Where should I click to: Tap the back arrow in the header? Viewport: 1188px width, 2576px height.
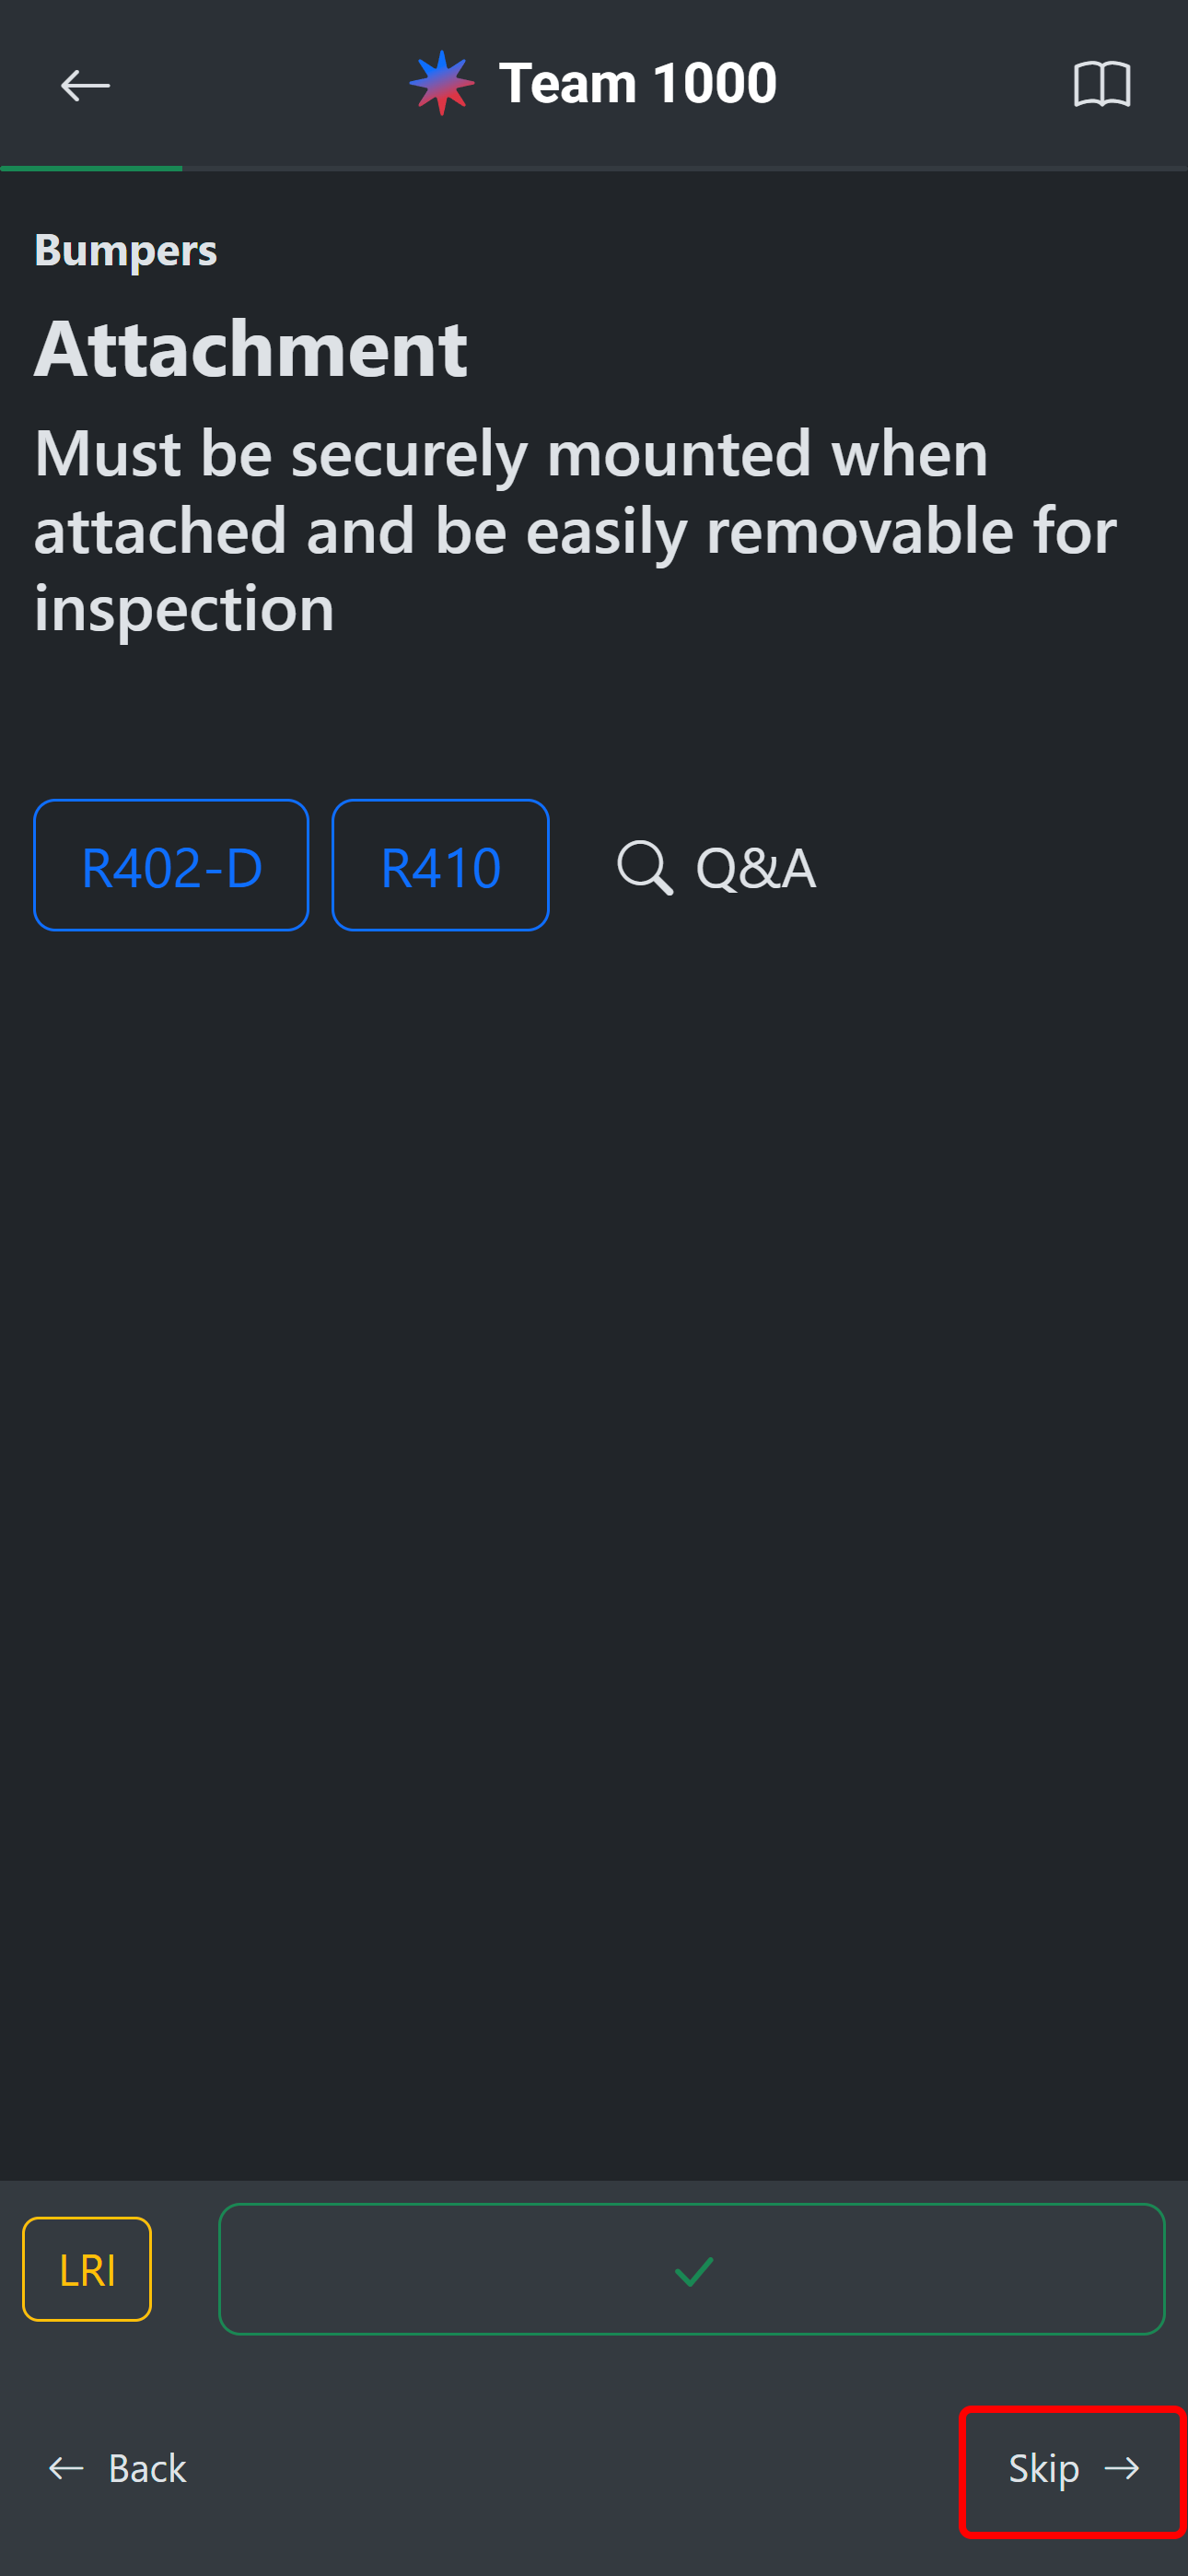tap(85, 85)
